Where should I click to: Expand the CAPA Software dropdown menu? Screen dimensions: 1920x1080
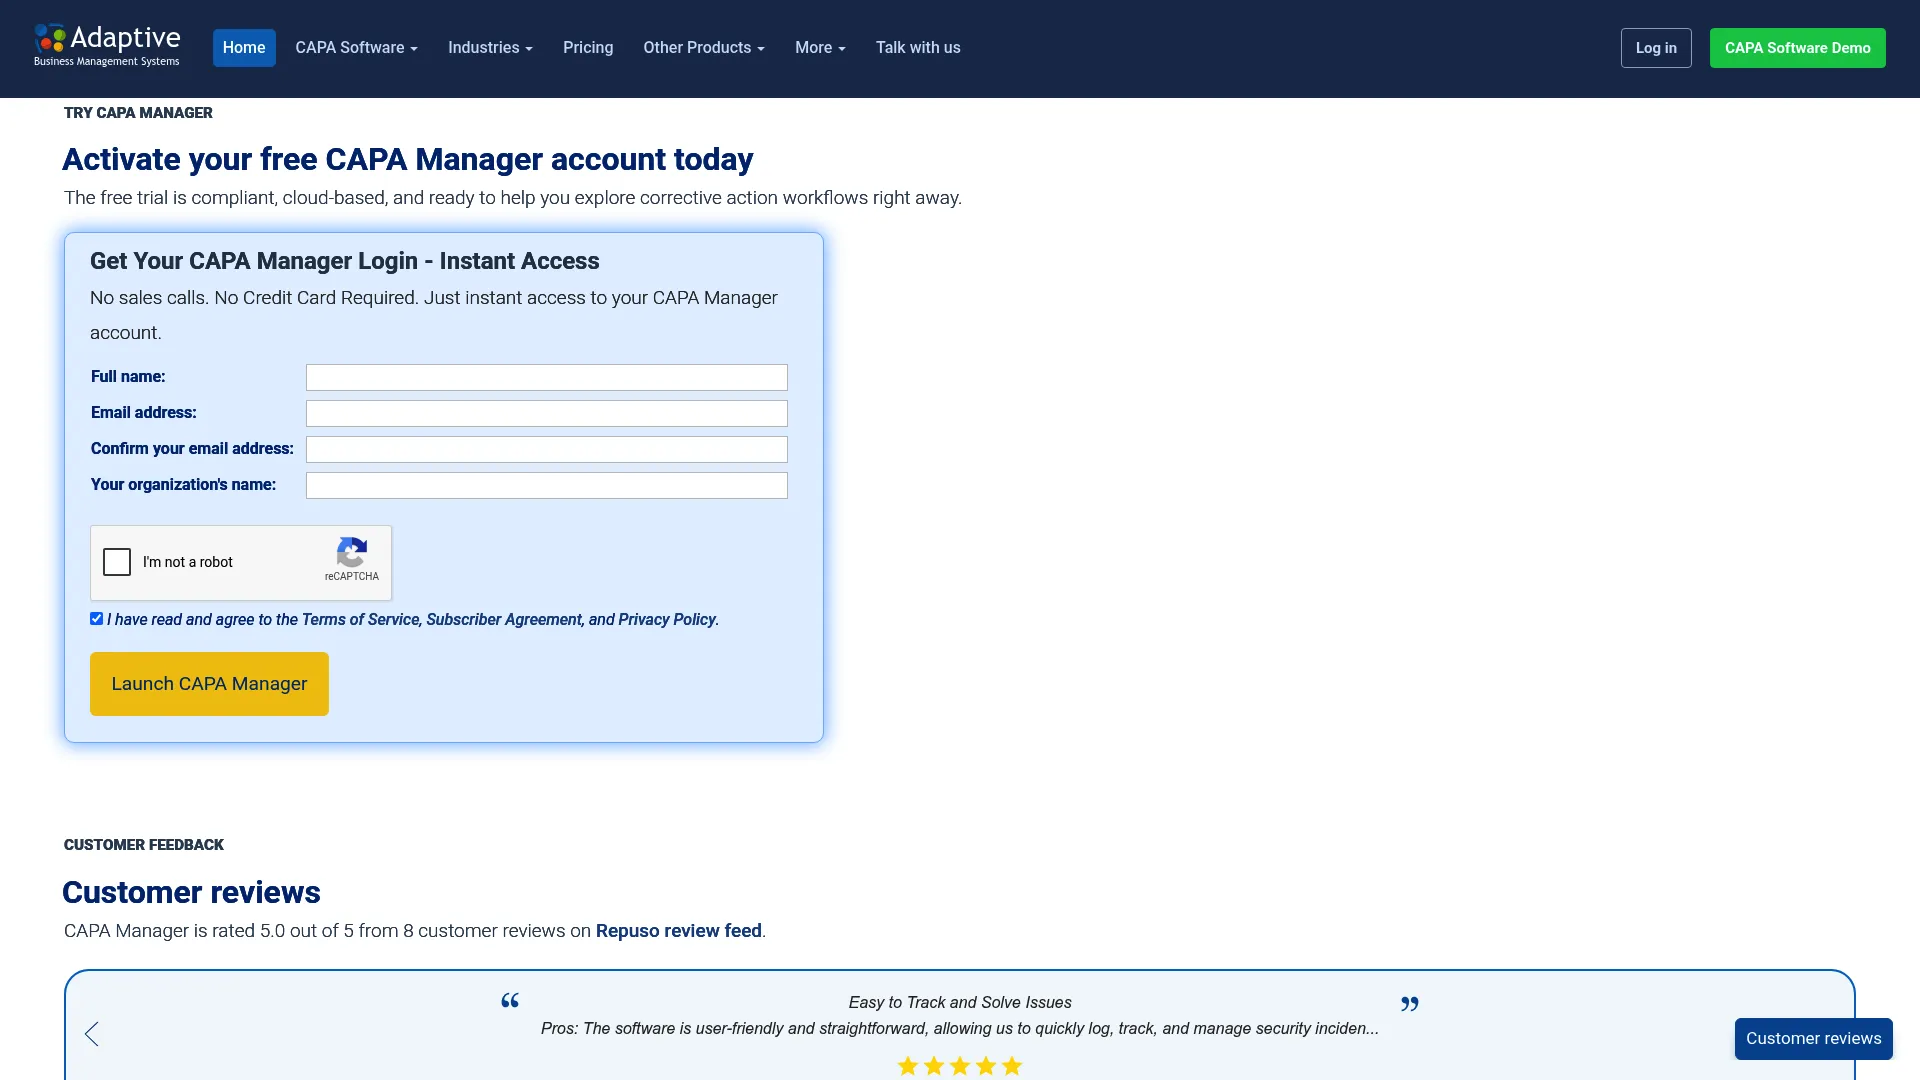(356, 48)
